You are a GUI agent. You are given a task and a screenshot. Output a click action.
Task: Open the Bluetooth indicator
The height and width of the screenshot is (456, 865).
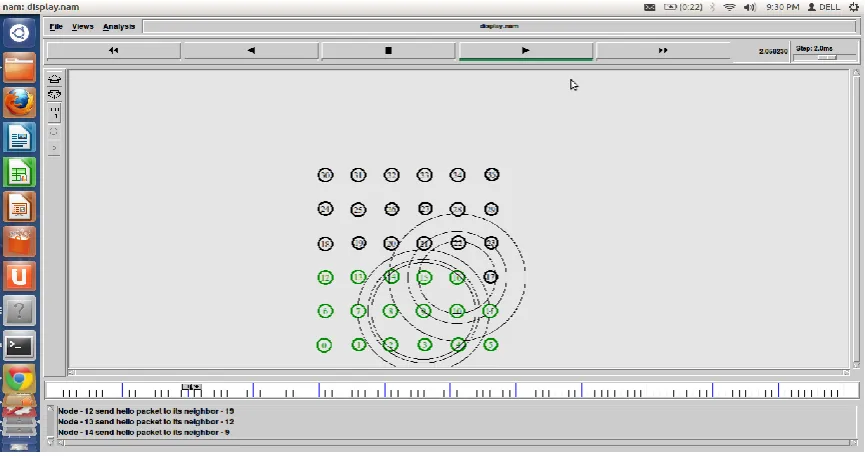pyautogui.click(x=713, y=7)
